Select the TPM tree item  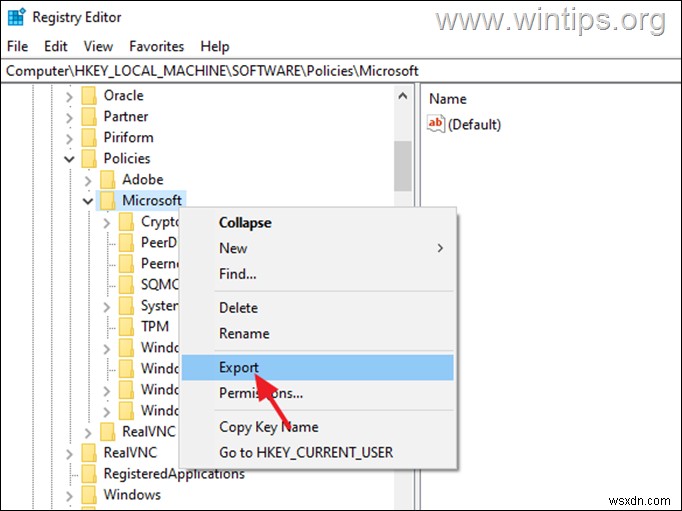click(155, 326)
